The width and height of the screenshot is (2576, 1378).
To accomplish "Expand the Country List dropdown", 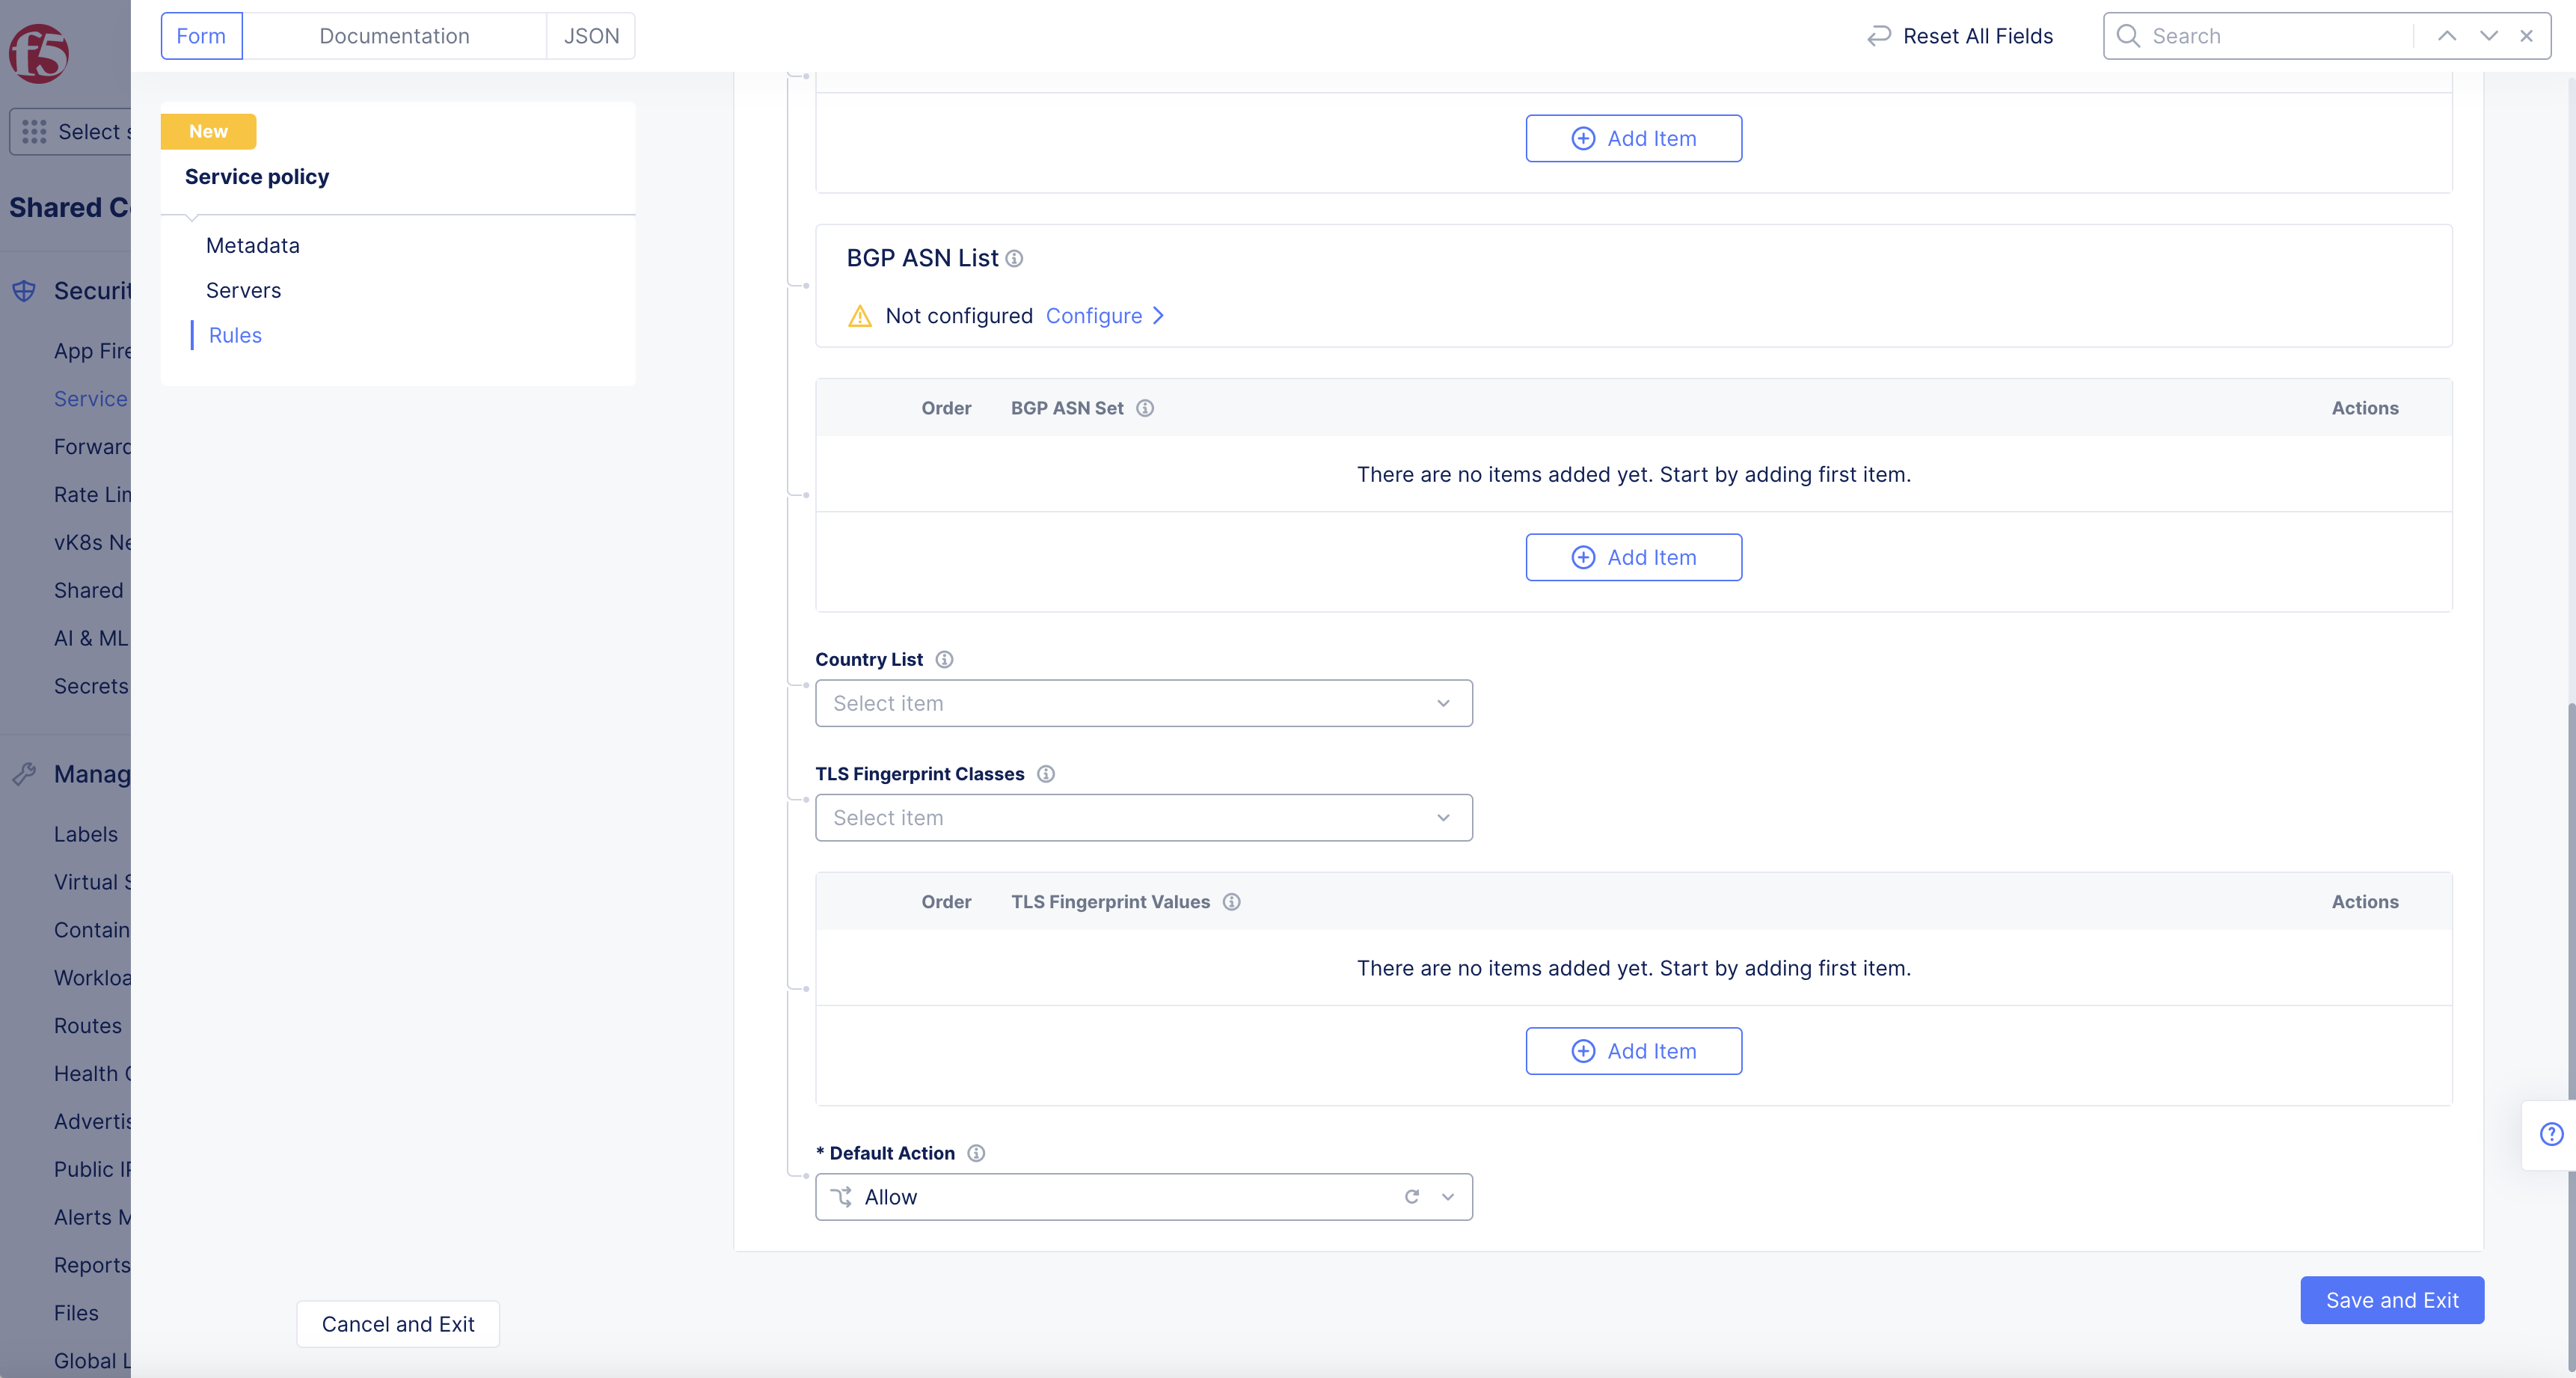I will (x=1143, y=704).
